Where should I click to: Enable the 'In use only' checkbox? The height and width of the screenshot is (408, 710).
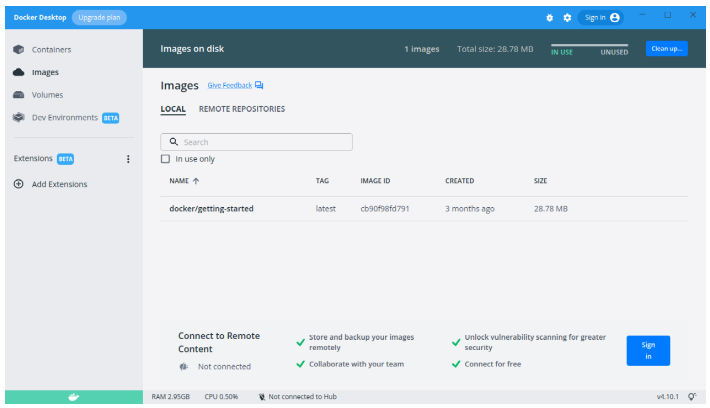click(x=166, y=159)
